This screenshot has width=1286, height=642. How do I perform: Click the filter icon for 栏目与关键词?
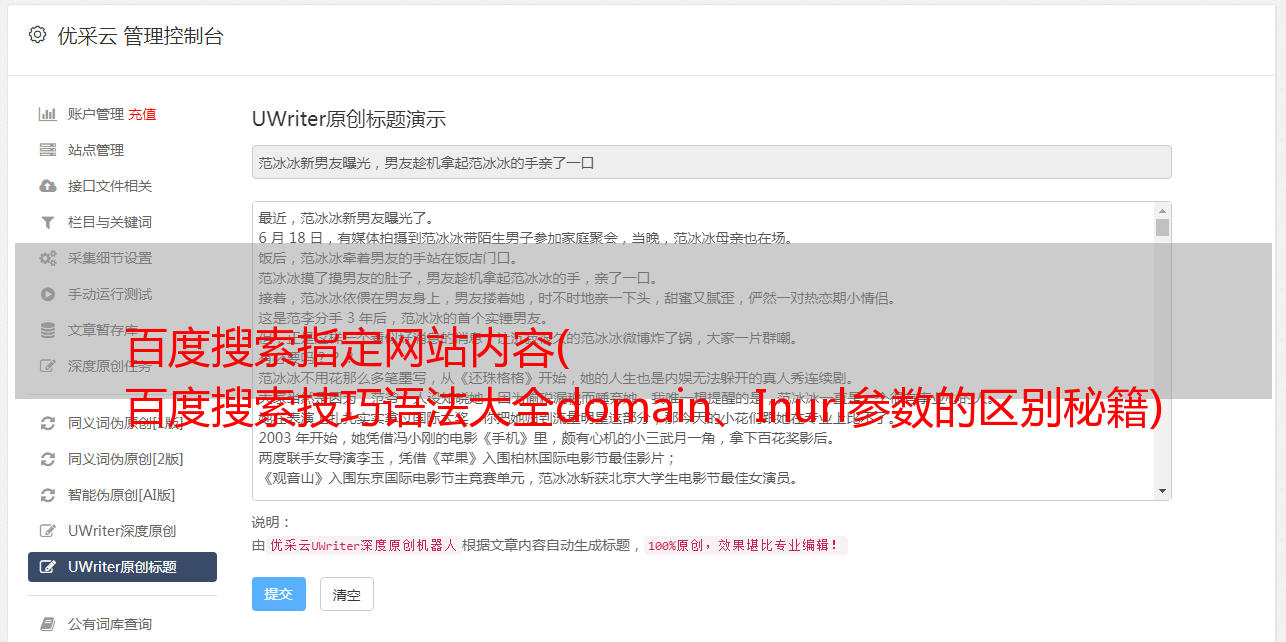(x=47, y=222)
